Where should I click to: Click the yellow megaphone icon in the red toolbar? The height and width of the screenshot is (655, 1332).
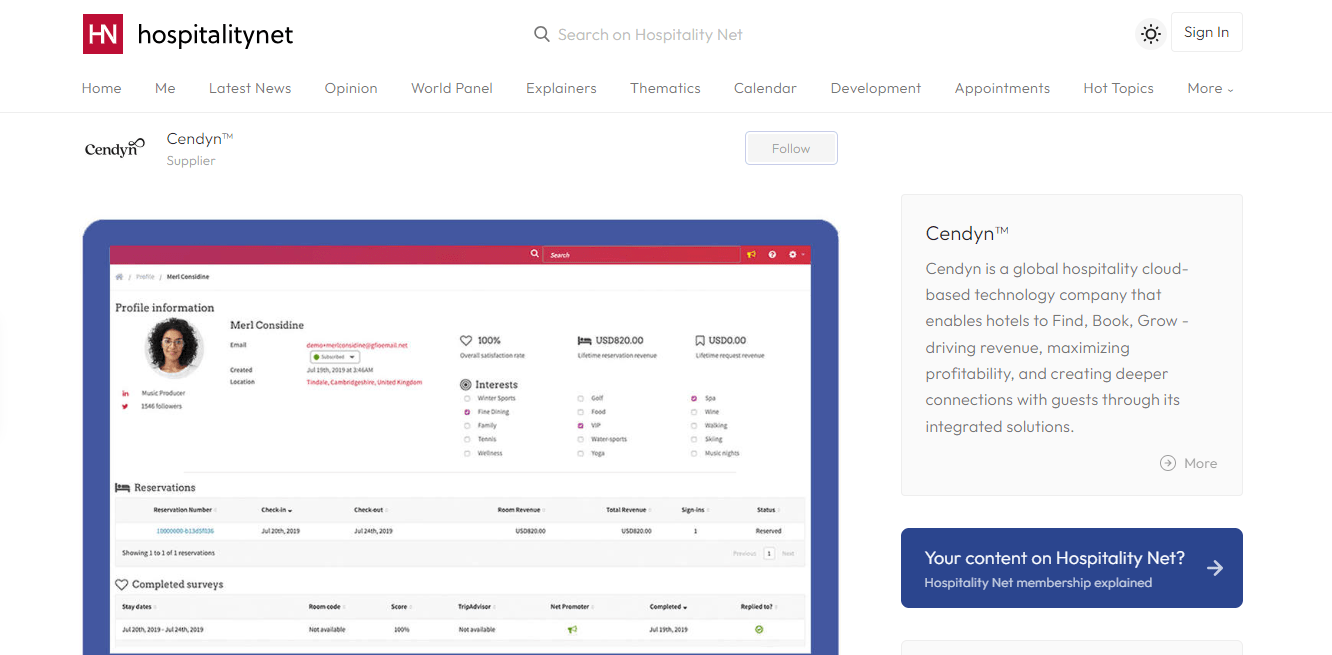(751, 254)
